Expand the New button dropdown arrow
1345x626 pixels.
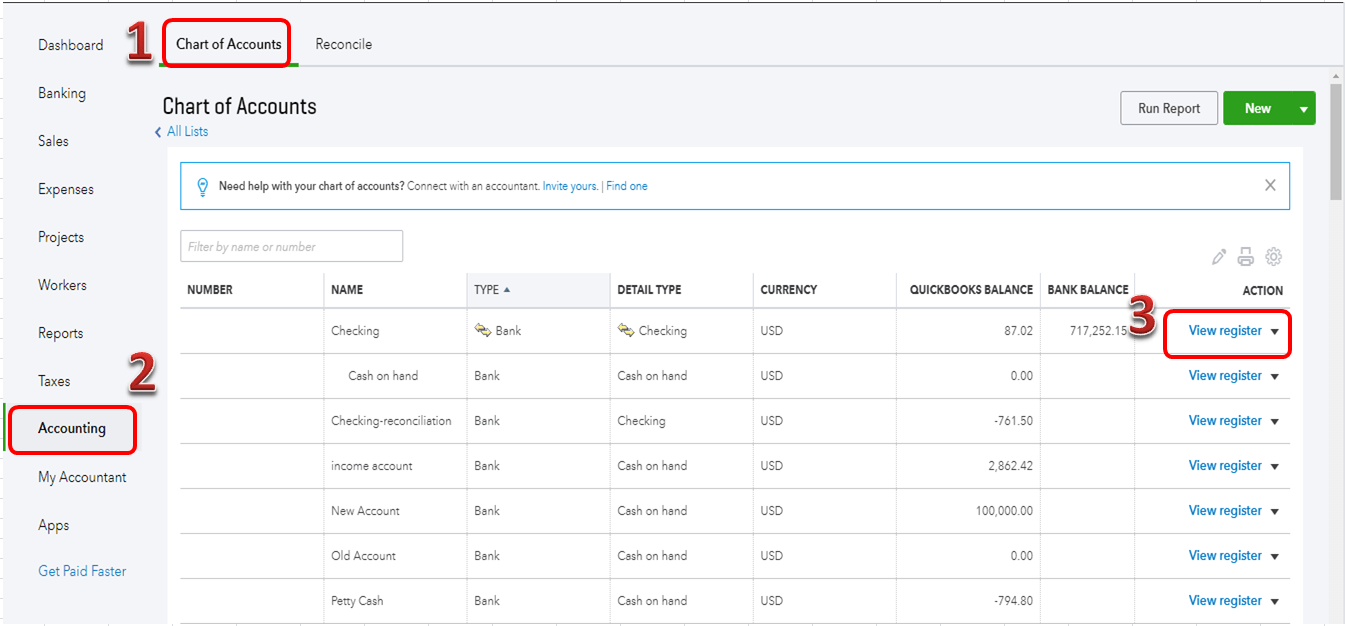click(1303, 109)
